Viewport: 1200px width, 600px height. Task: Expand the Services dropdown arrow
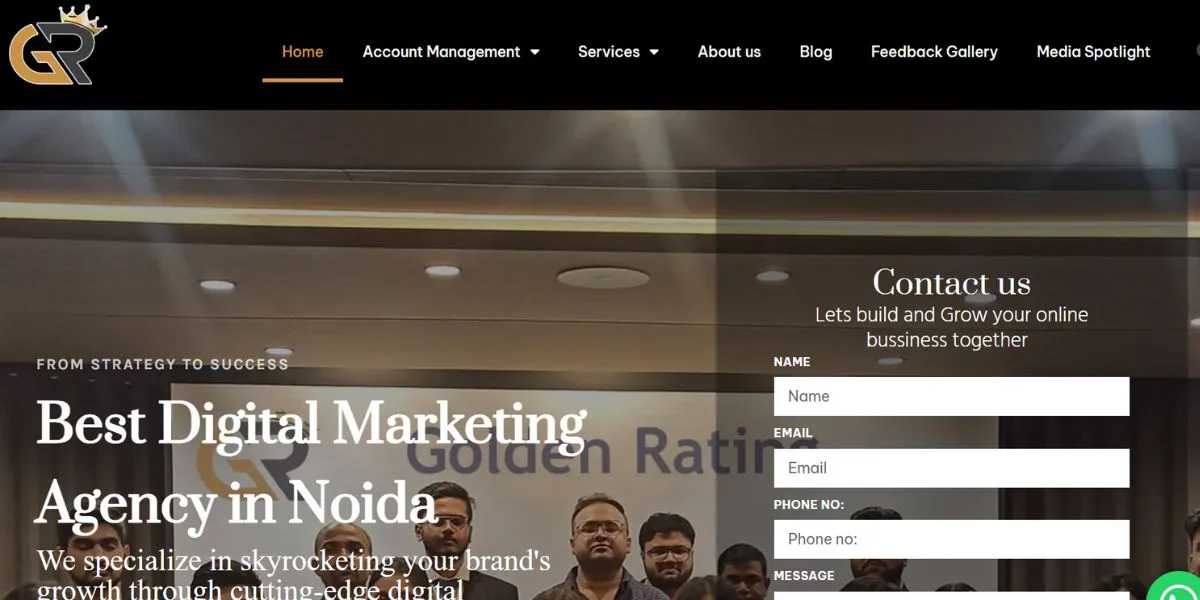coord(656,52)
